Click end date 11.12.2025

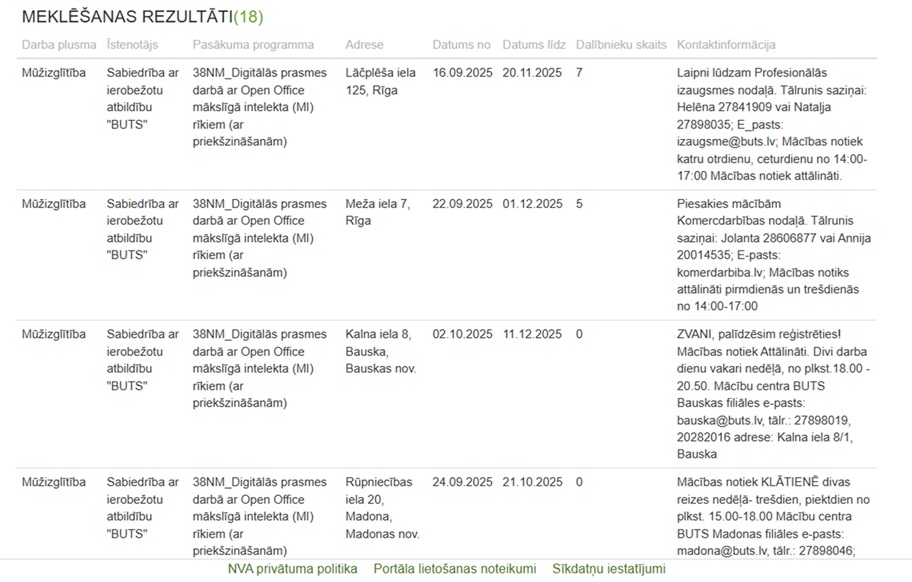tap(532, 334)
